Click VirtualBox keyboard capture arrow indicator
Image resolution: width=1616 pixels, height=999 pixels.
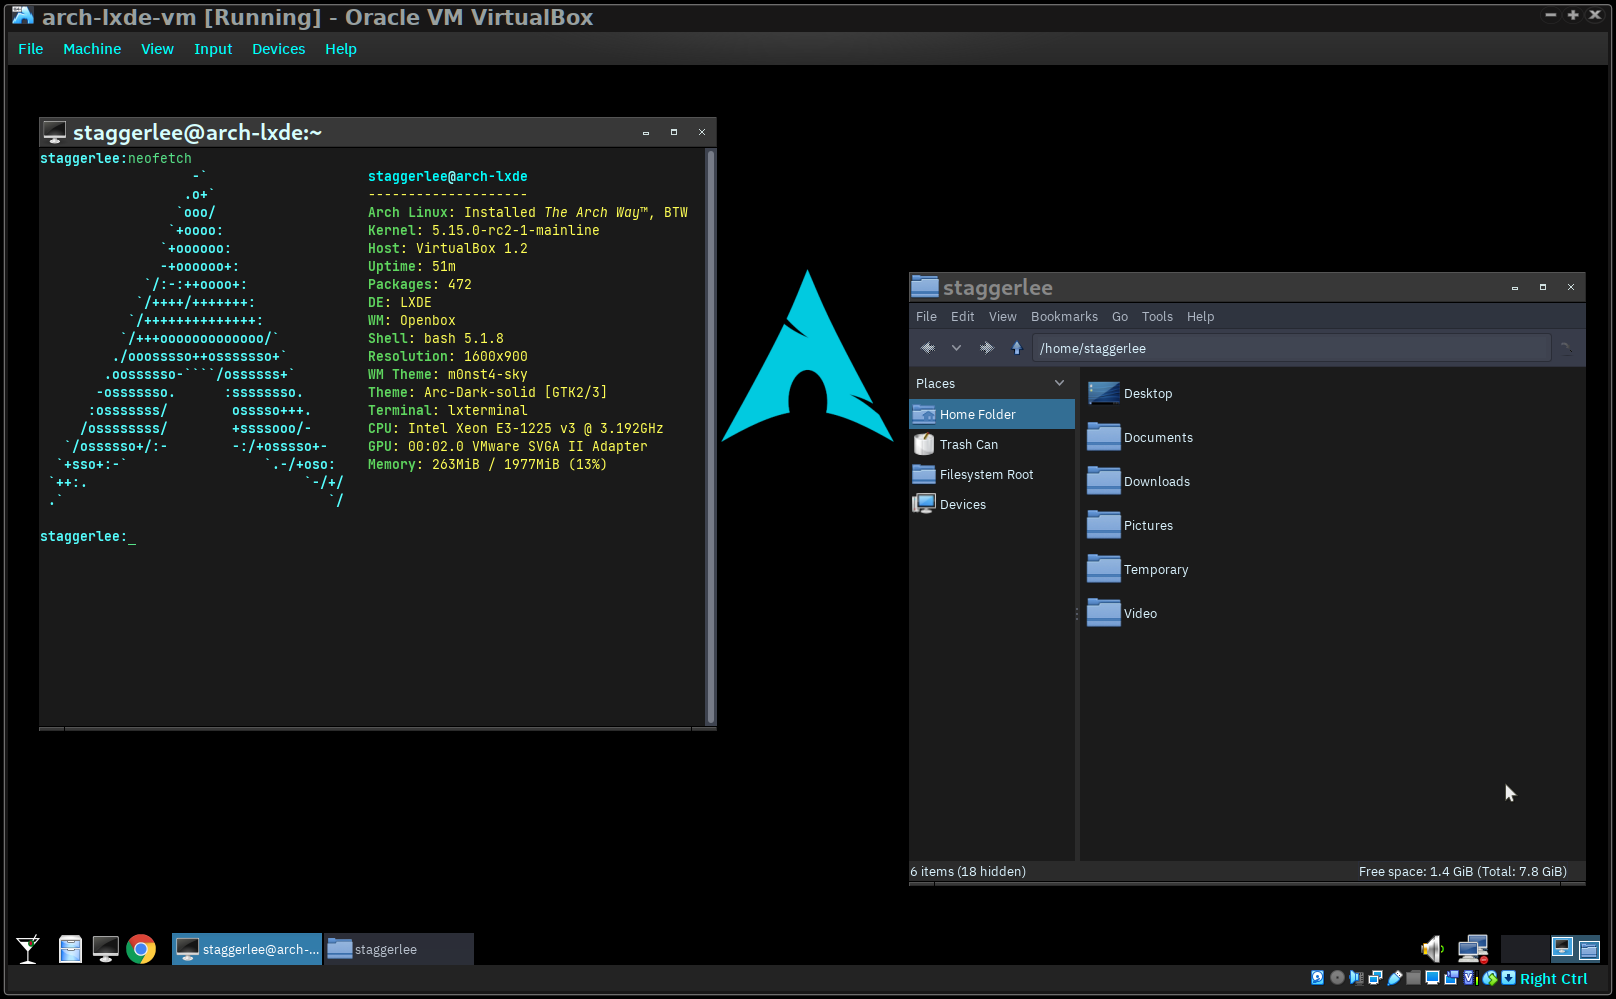tap(1508, 978)
